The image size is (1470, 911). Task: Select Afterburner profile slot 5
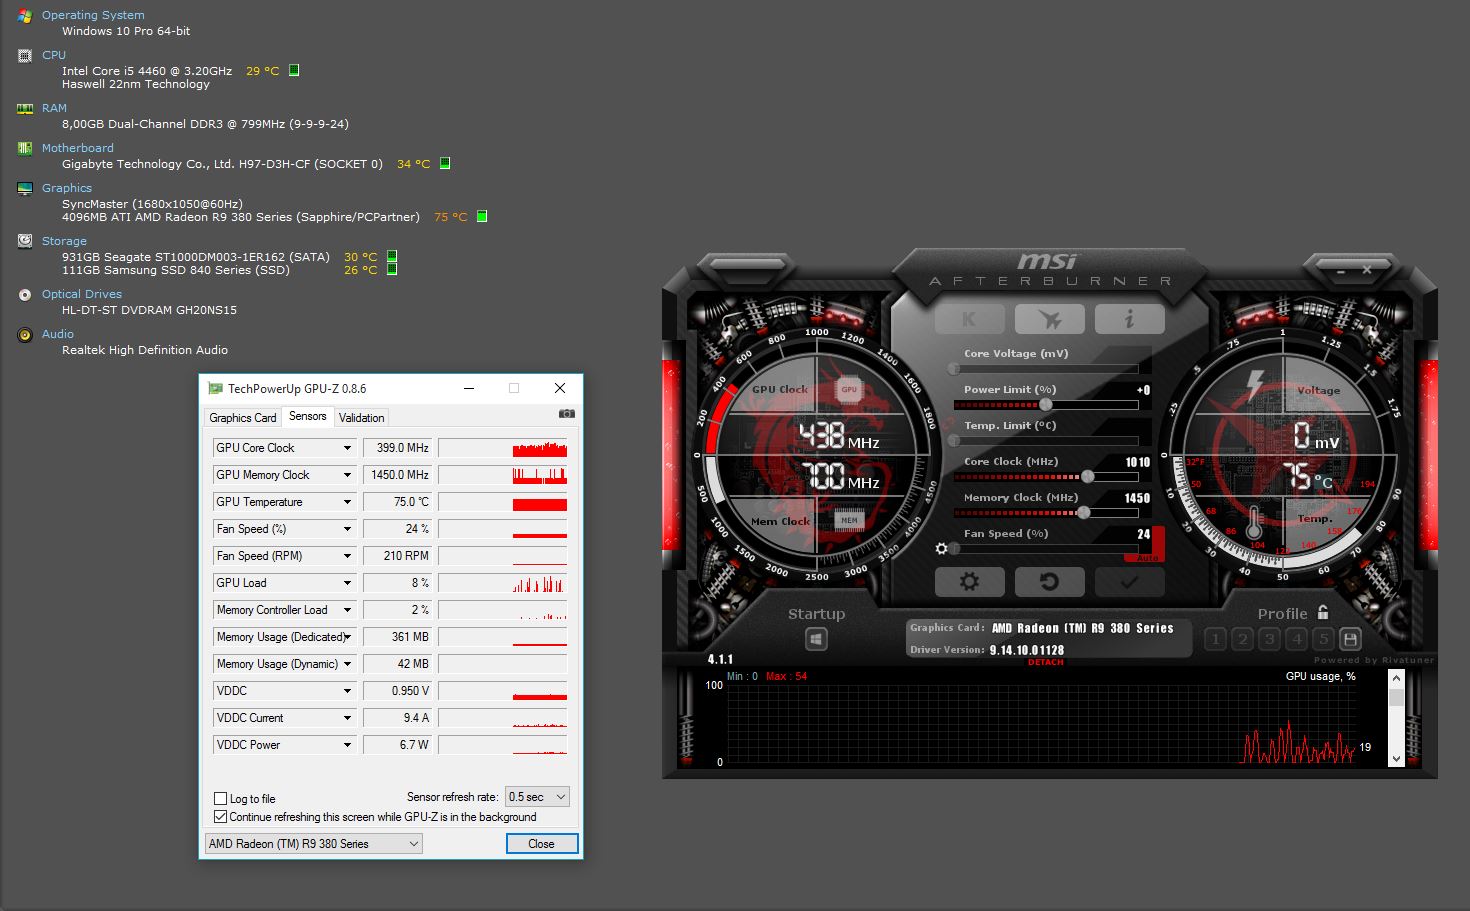pos(1323,639)
